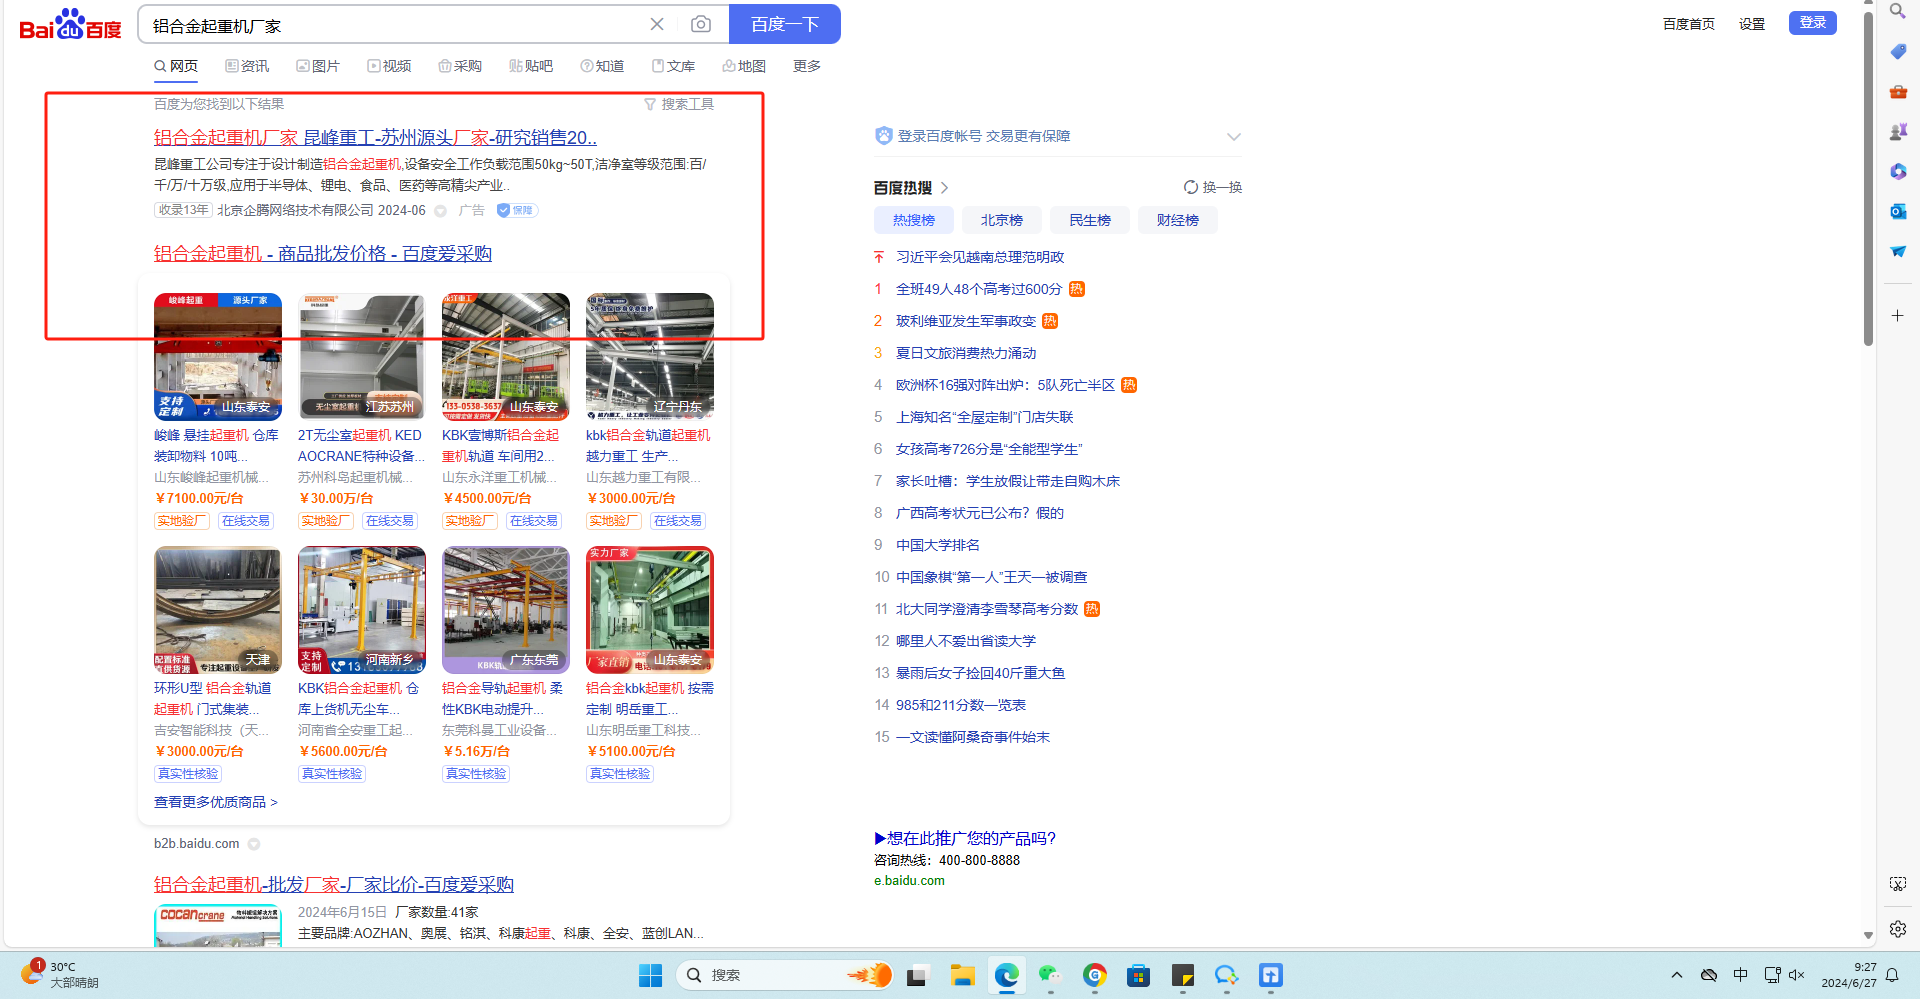Open input method 中 indicator
1920x999 pixels.
(1741, 975)
